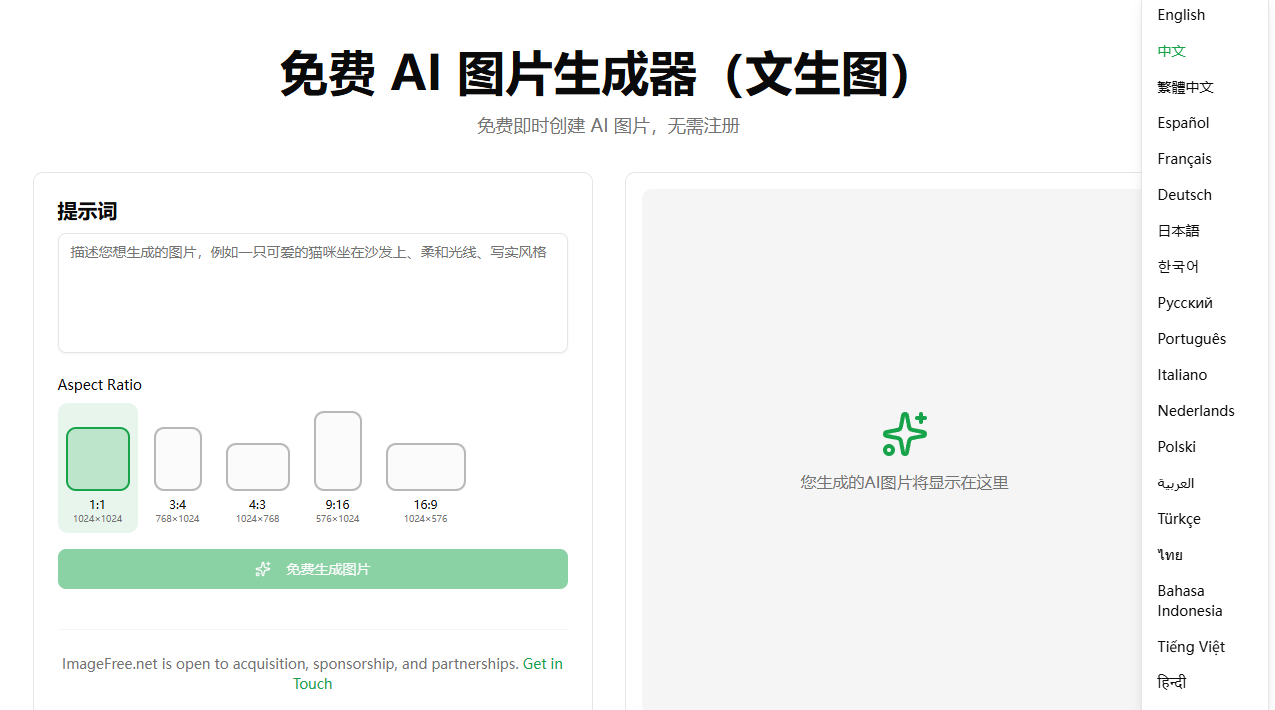
Task: Click the 免费 AI 图片生成器 page heading
Action: (x=596, y=73)
